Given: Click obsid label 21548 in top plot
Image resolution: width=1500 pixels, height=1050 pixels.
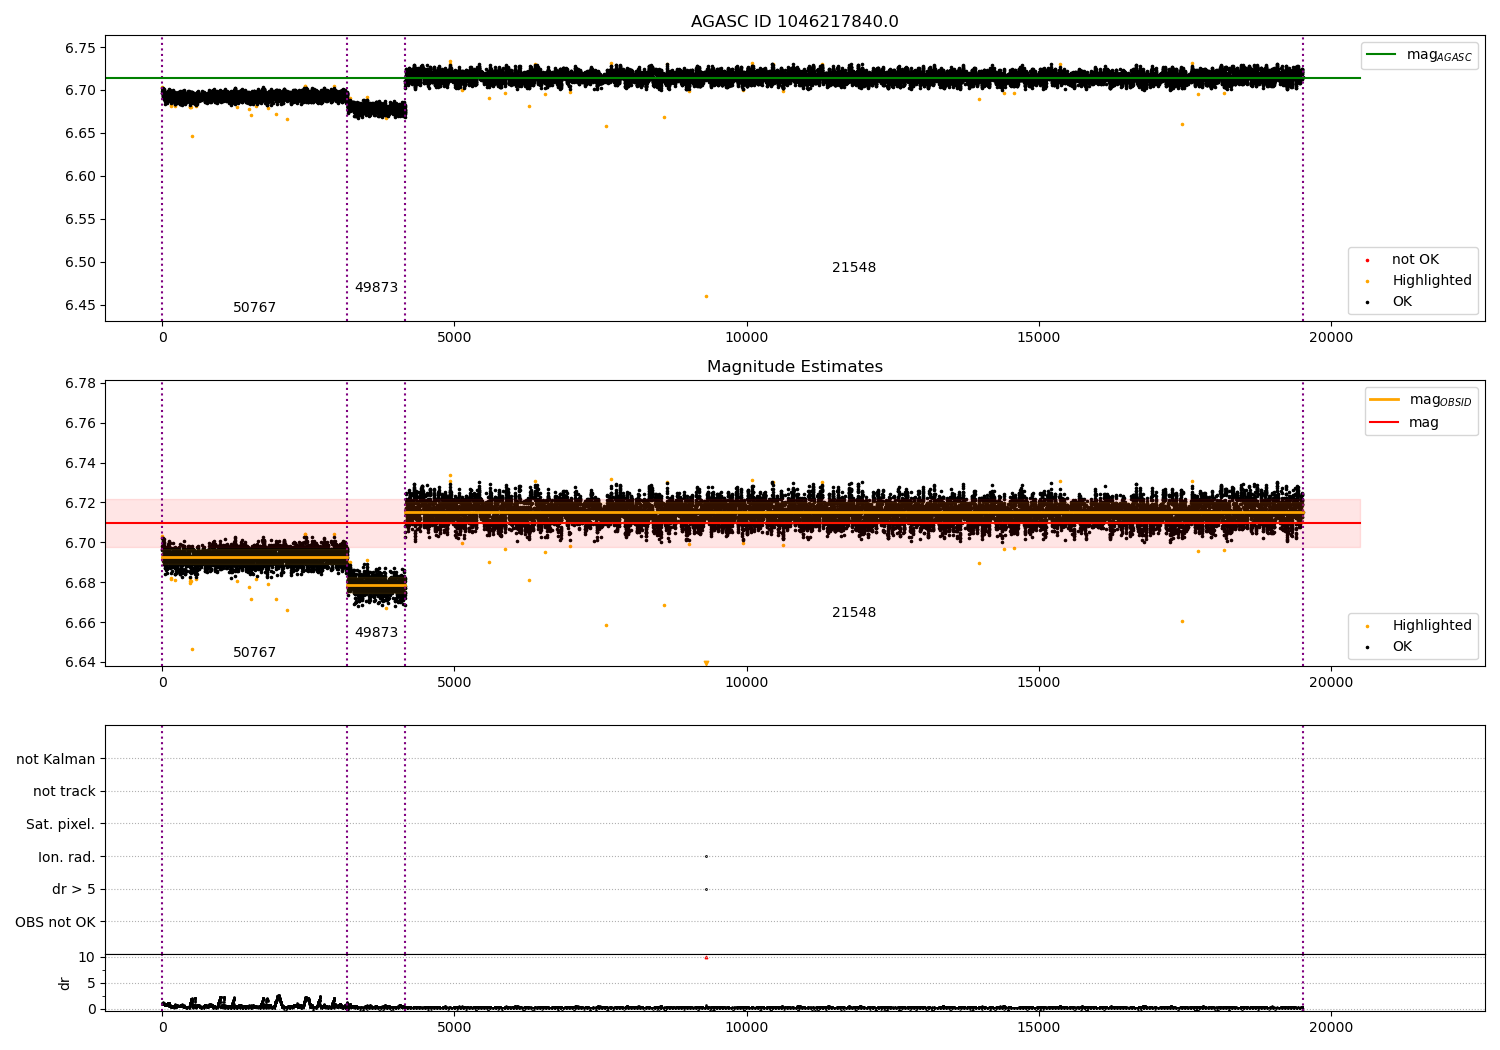Looking at the screenshot, I should (x=854, y=268).
